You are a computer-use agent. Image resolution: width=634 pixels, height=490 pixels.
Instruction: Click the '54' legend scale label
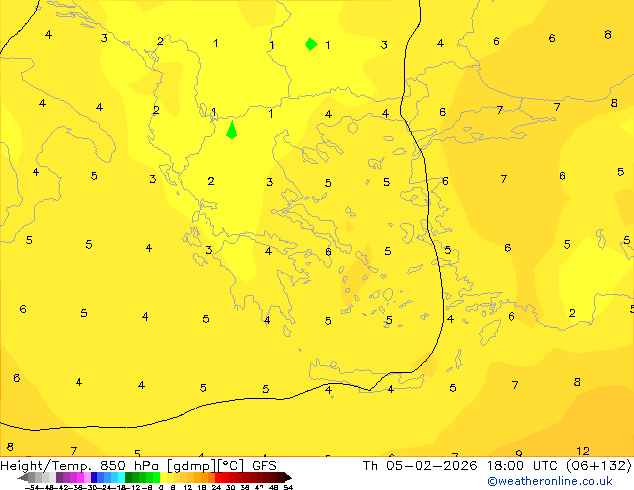coord(288,487)
